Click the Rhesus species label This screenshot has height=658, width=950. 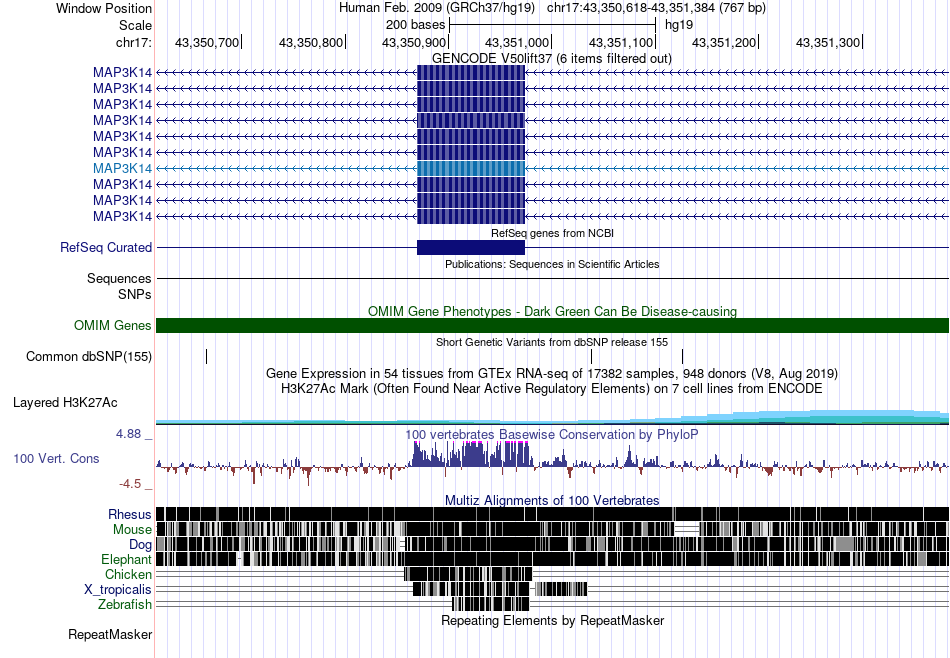tap(130, 514)
